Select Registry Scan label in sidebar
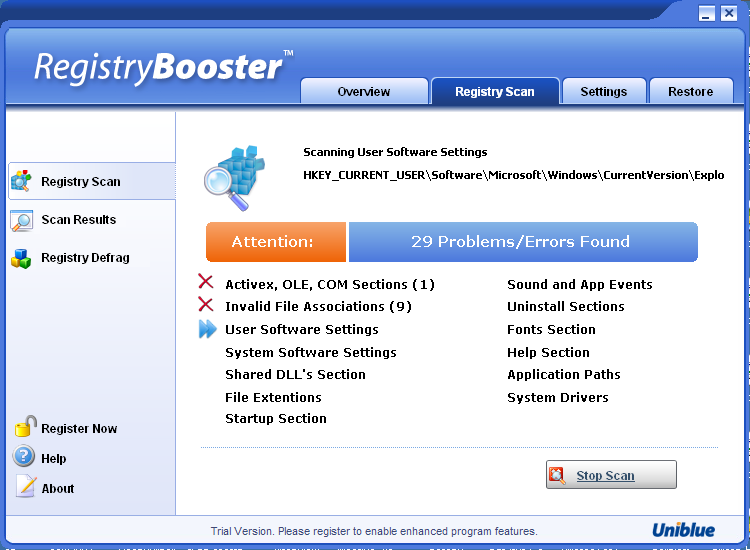This screenshot has width=750, height=550. point(81,182)
